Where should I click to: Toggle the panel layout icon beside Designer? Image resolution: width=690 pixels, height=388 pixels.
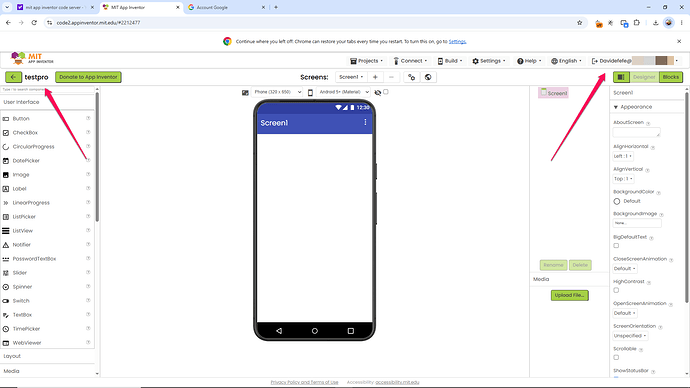tap(621, 77)
